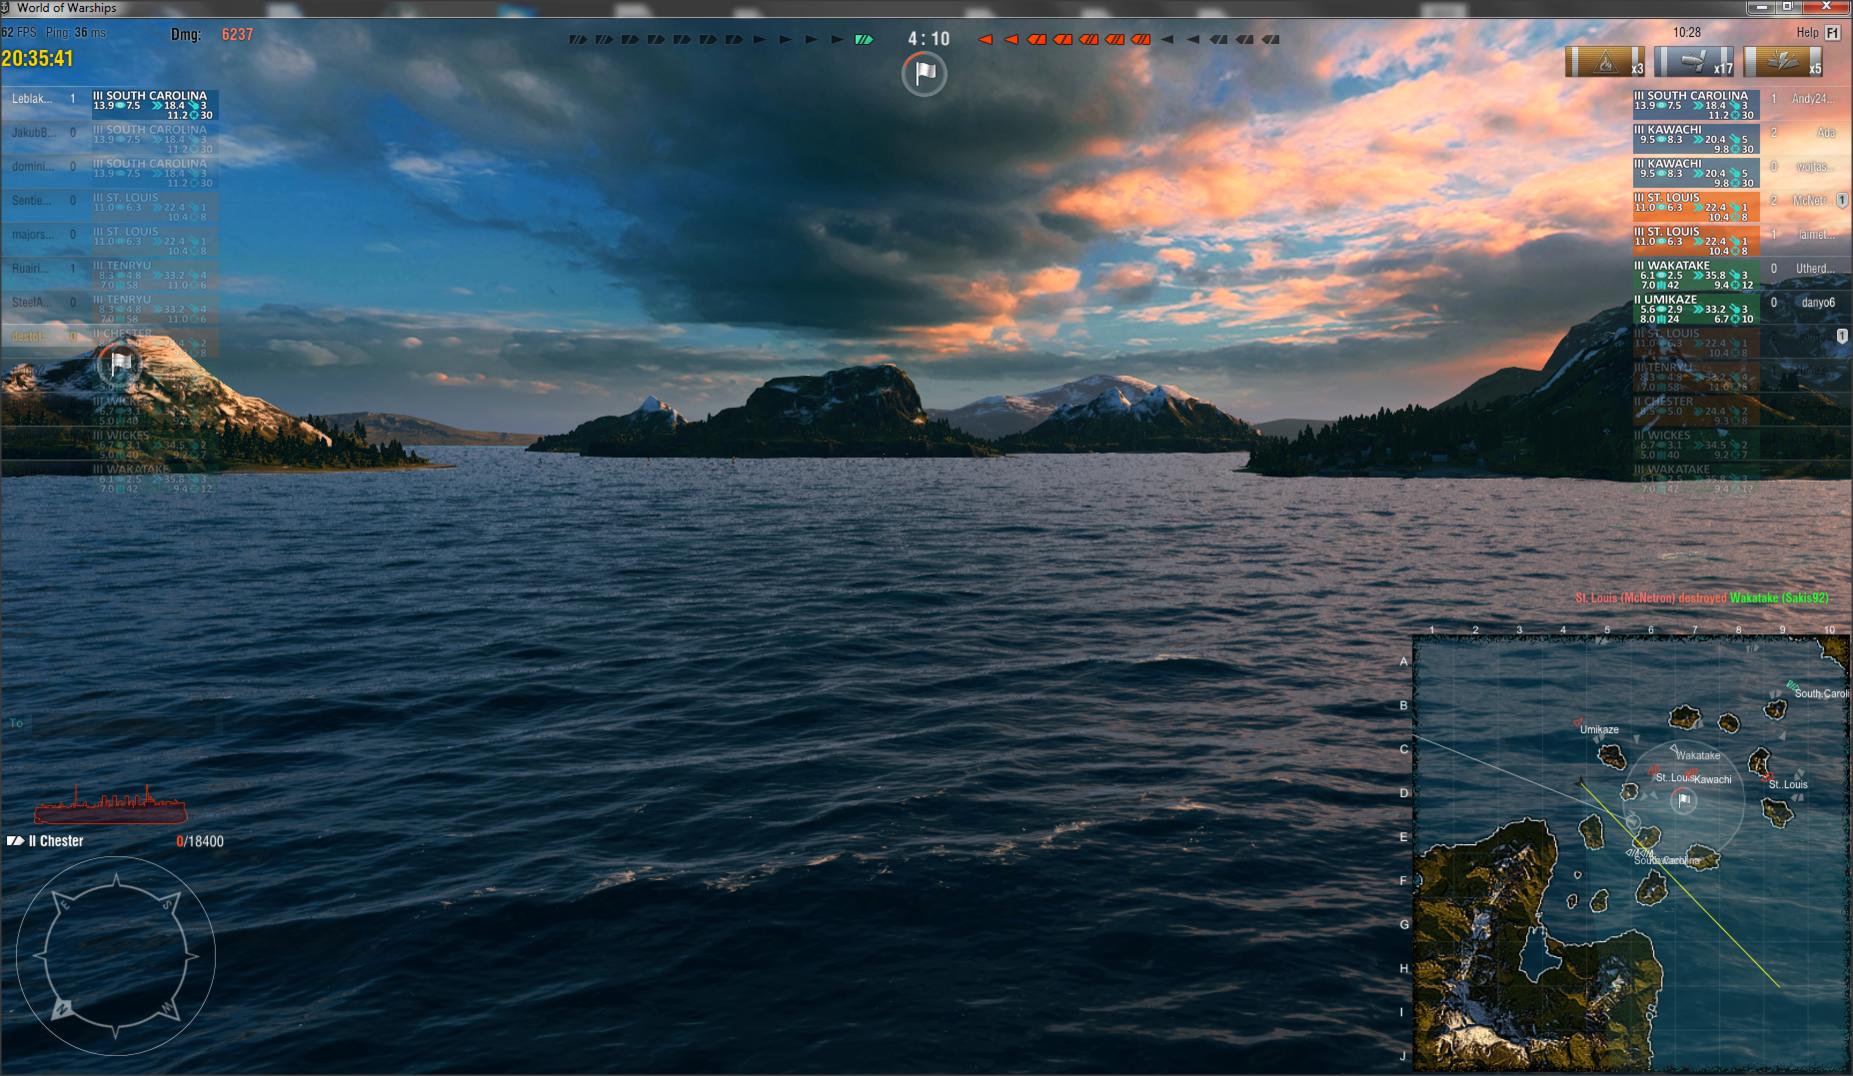Viewport: 1853px width, 1076px height.
Task: Click the capture point flag below the timer
Action: pos(924,74)
